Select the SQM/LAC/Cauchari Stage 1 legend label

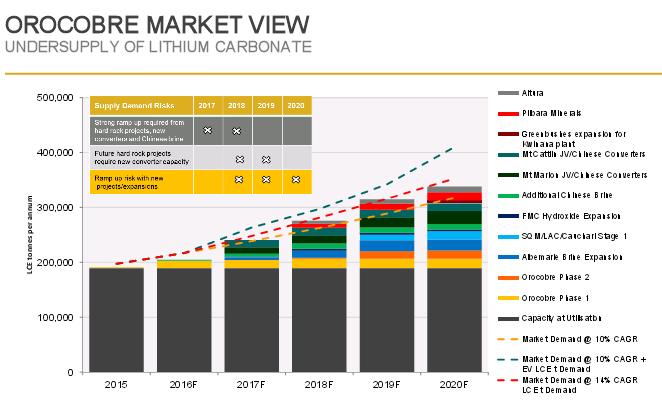coord(574,236)
